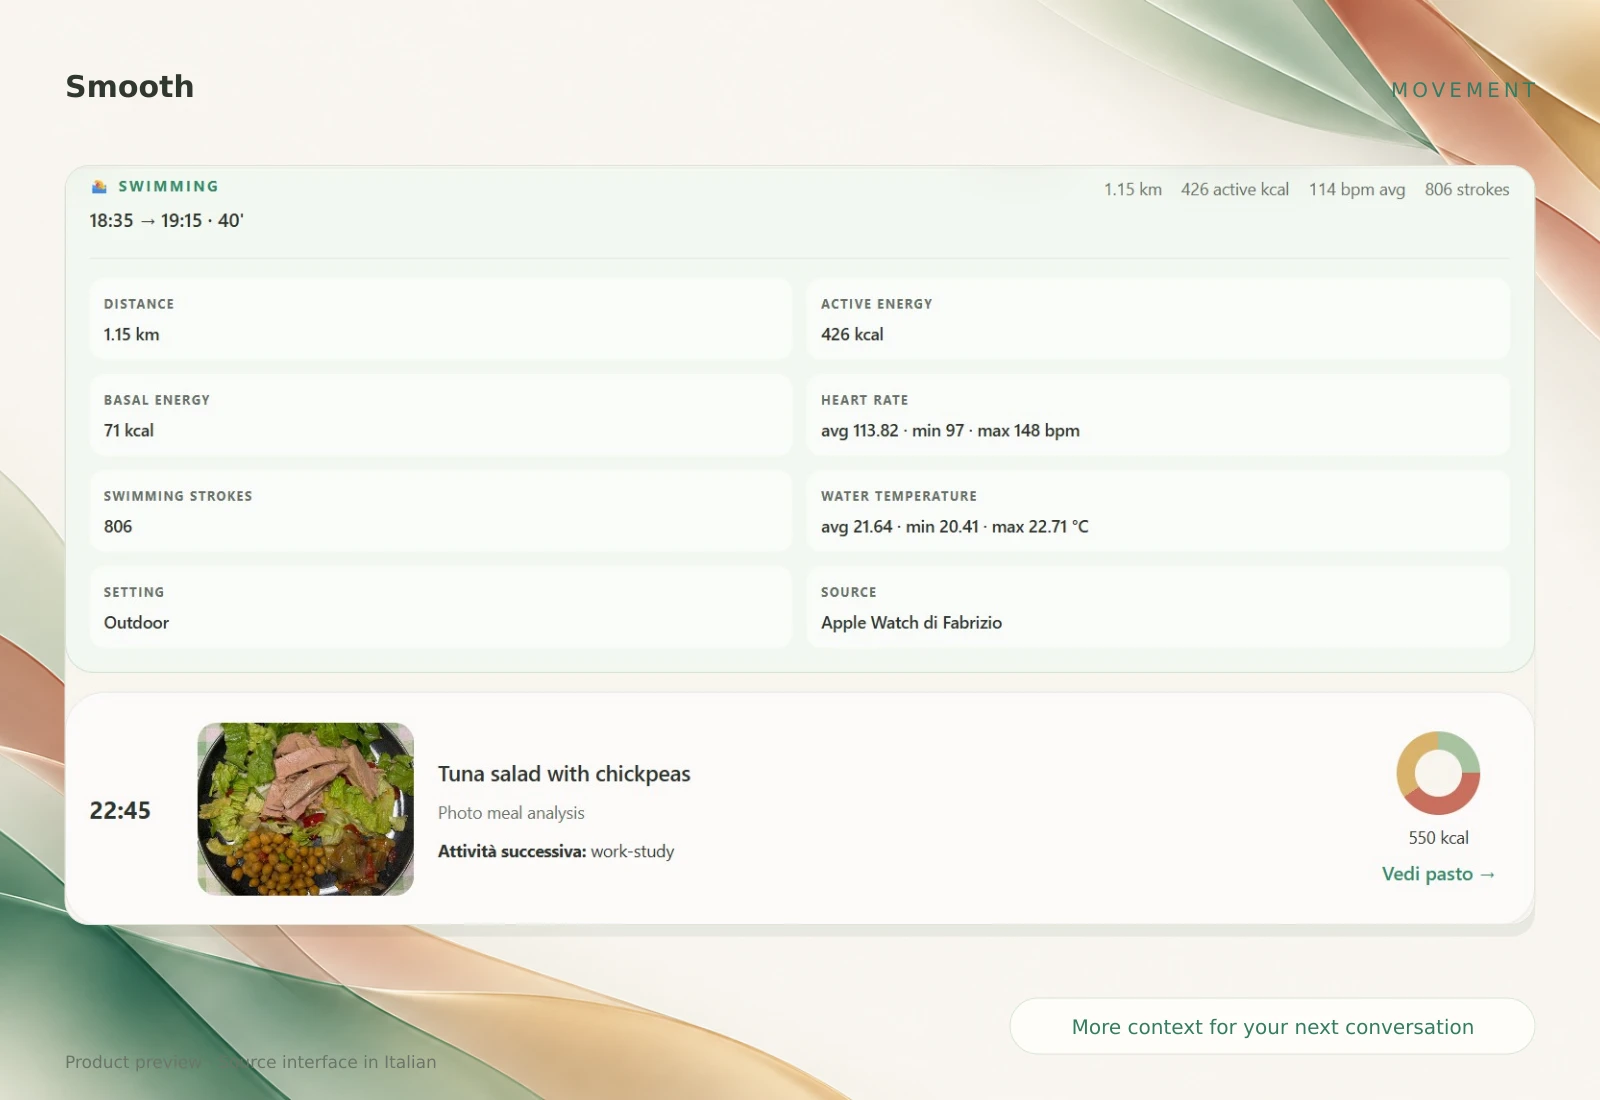1600x1100 pixels.
Task: Click the Photo meal analysis subtitle
Action: click(511, 813)
